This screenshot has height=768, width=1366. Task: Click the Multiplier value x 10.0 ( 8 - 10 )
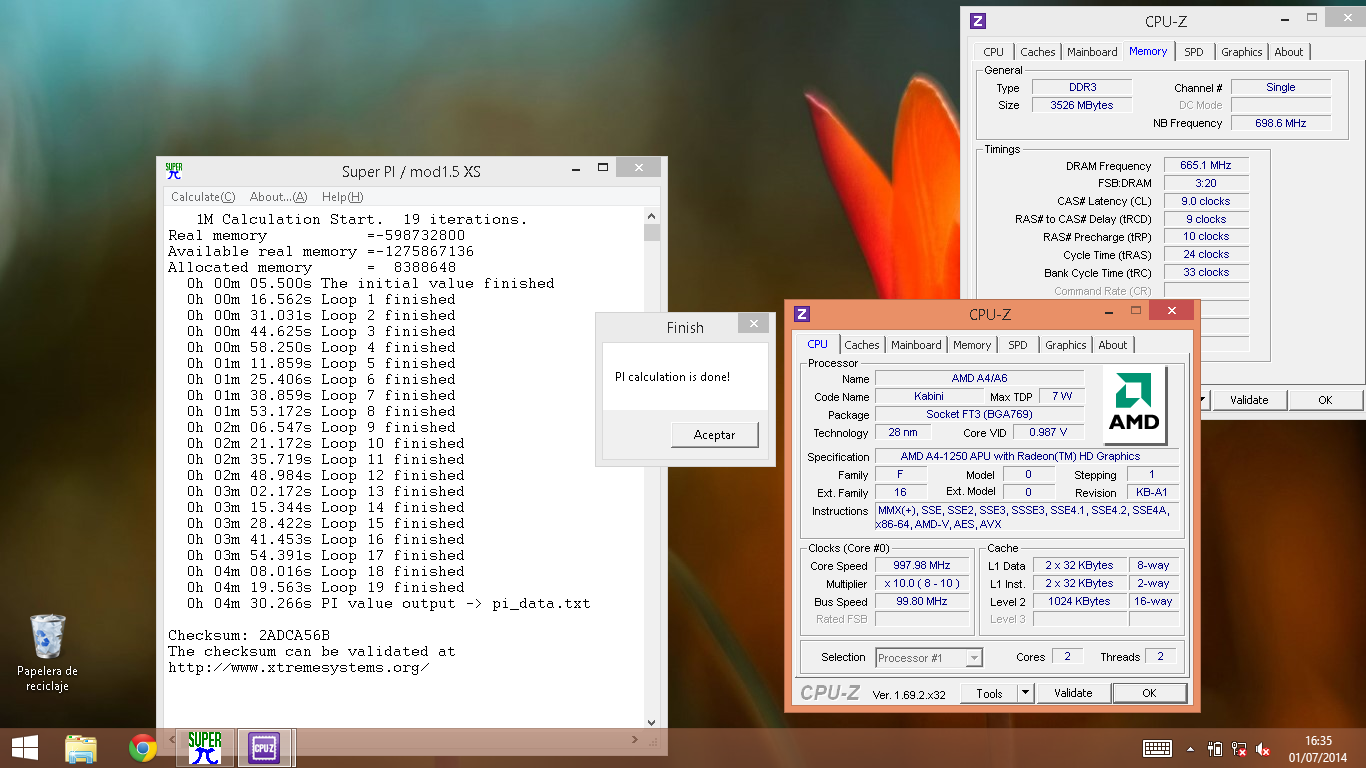coord(922,584)
